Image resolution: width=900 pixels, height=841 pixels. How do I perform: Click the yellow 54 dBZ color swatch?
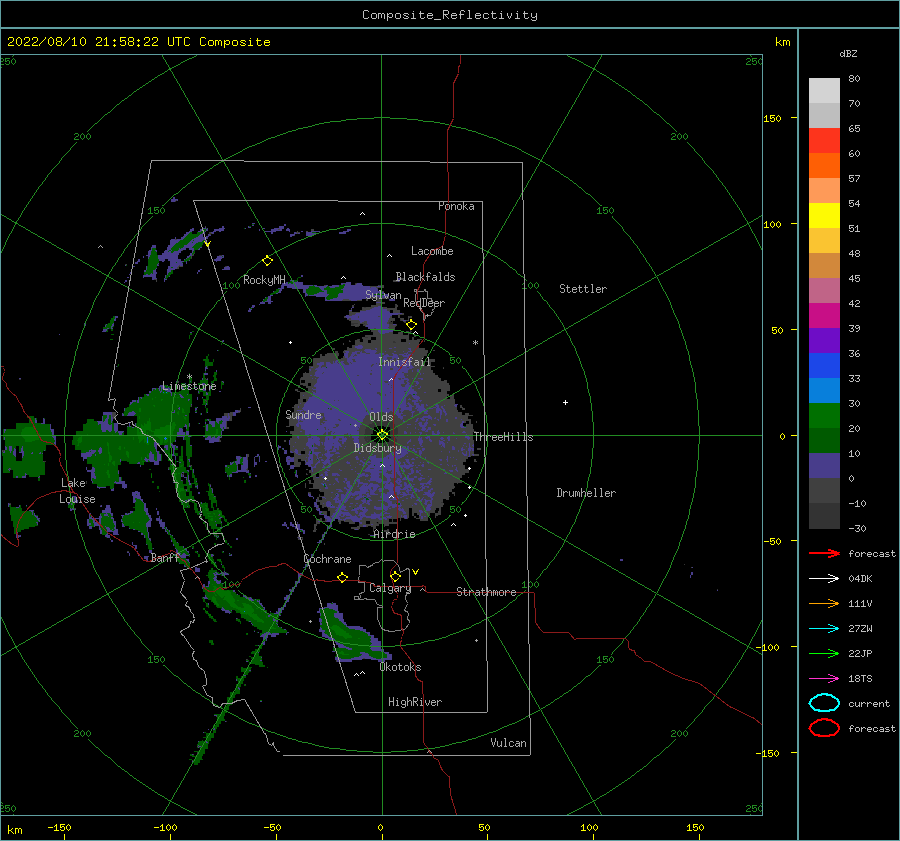coord(824,216)
